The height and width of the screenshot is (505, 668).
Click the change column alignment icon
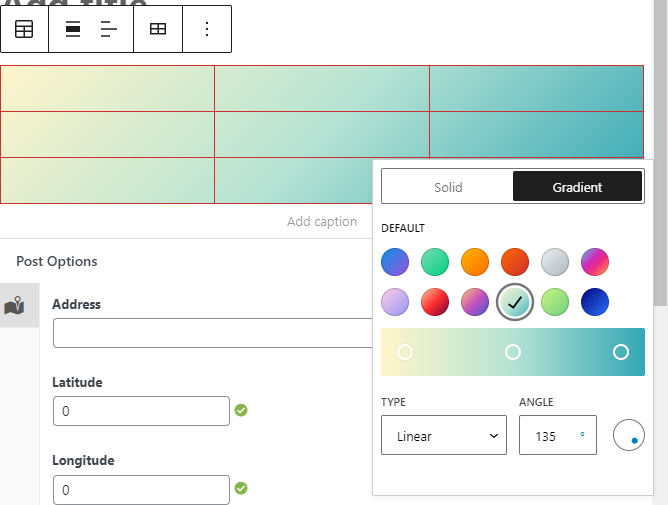point(109,29)
